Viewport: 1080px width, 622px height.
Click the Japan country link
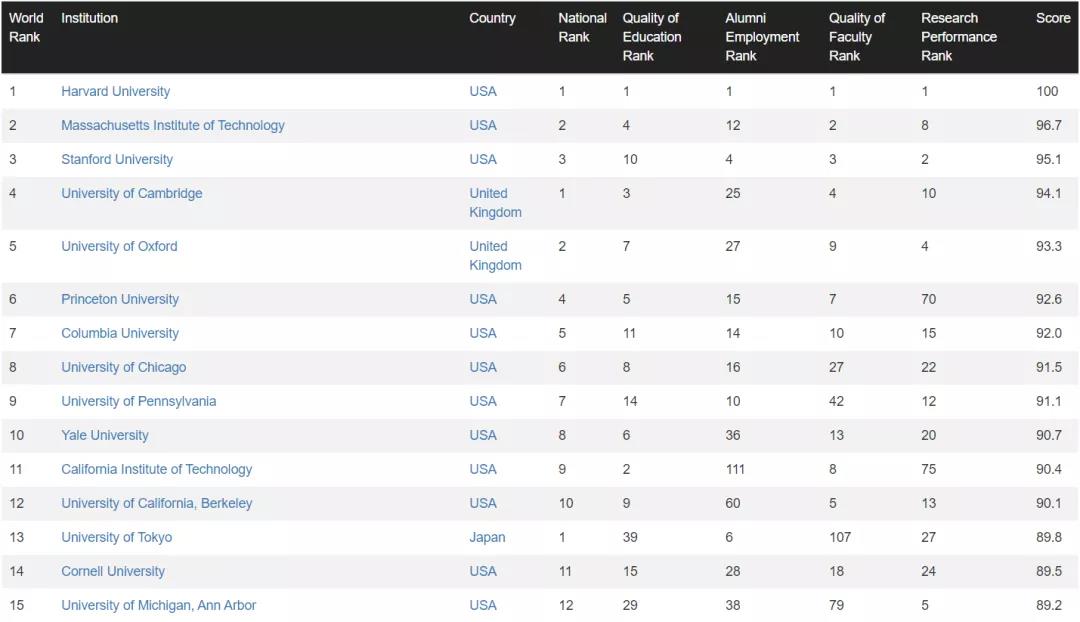coord(487,537)
